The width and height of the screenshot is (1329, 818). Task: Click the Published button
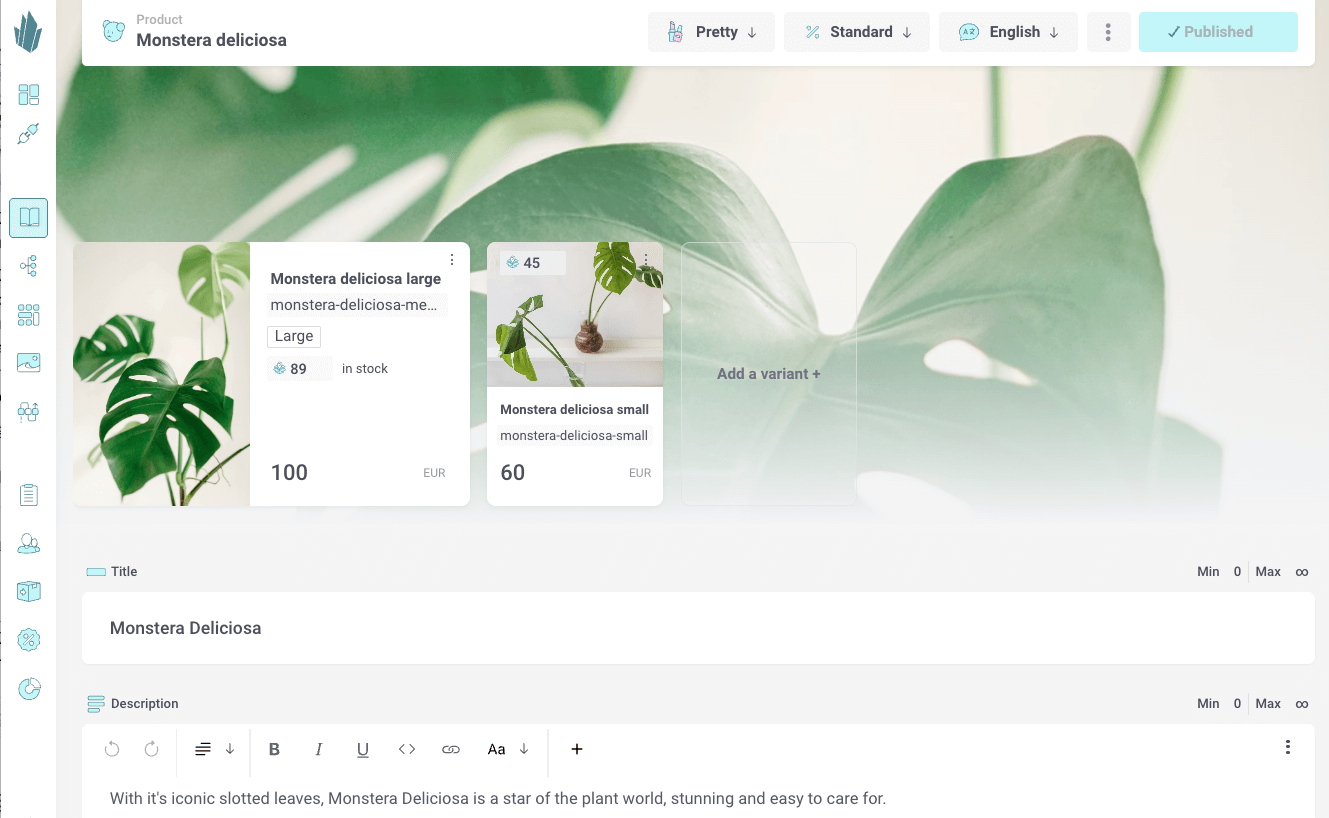(x=1218, y=32)
